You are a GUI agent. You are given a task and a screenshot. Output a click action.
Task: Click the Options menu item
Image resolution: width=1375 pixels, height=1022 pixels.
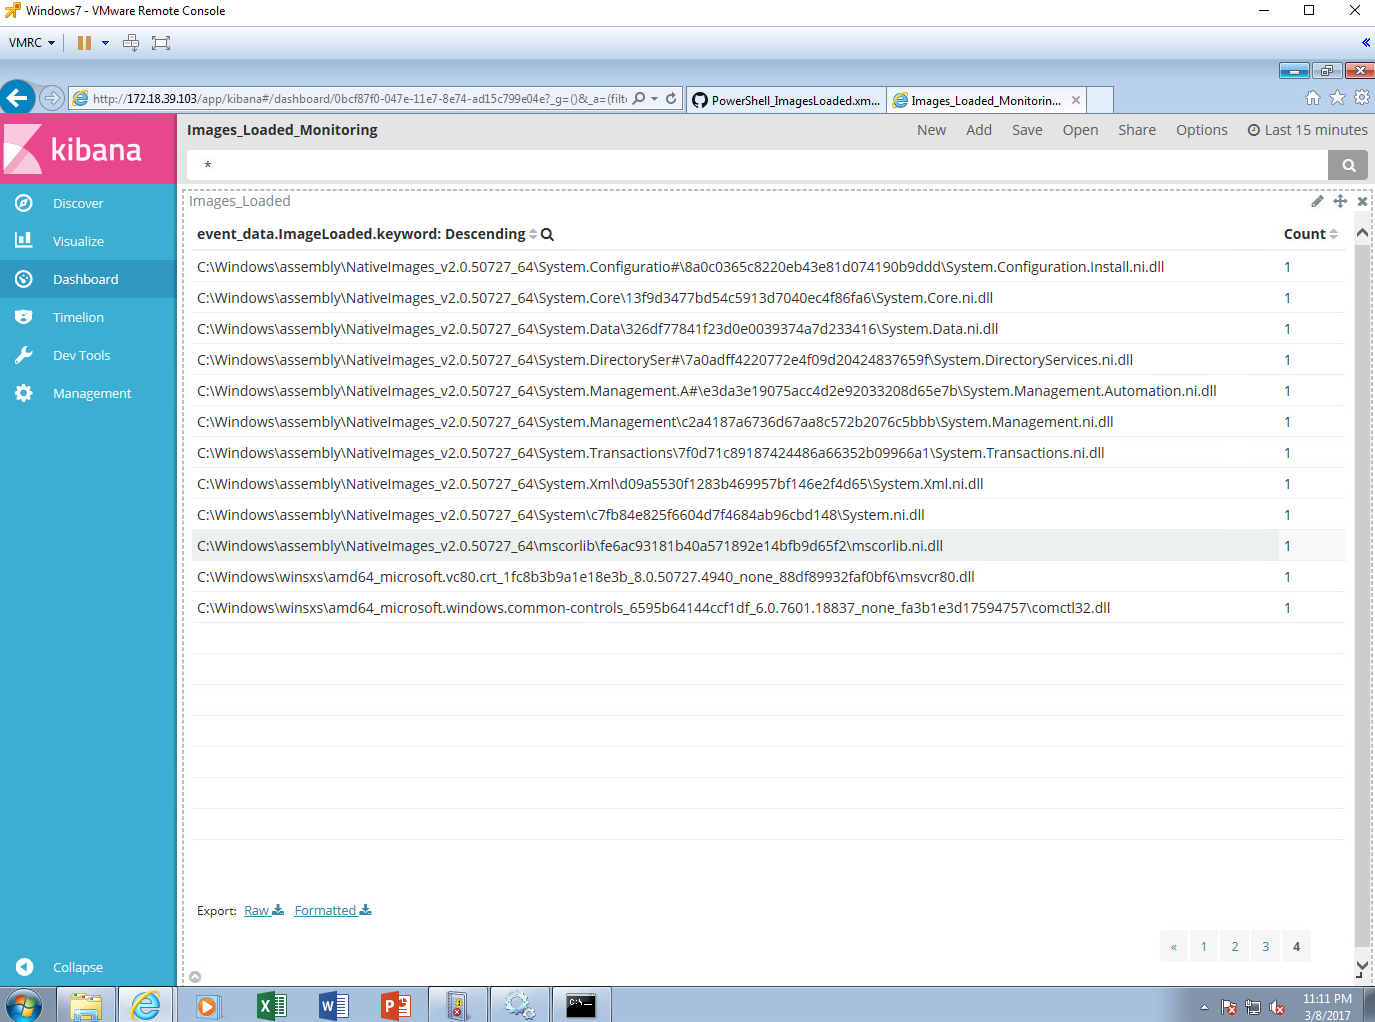(x=1202, y=130)
